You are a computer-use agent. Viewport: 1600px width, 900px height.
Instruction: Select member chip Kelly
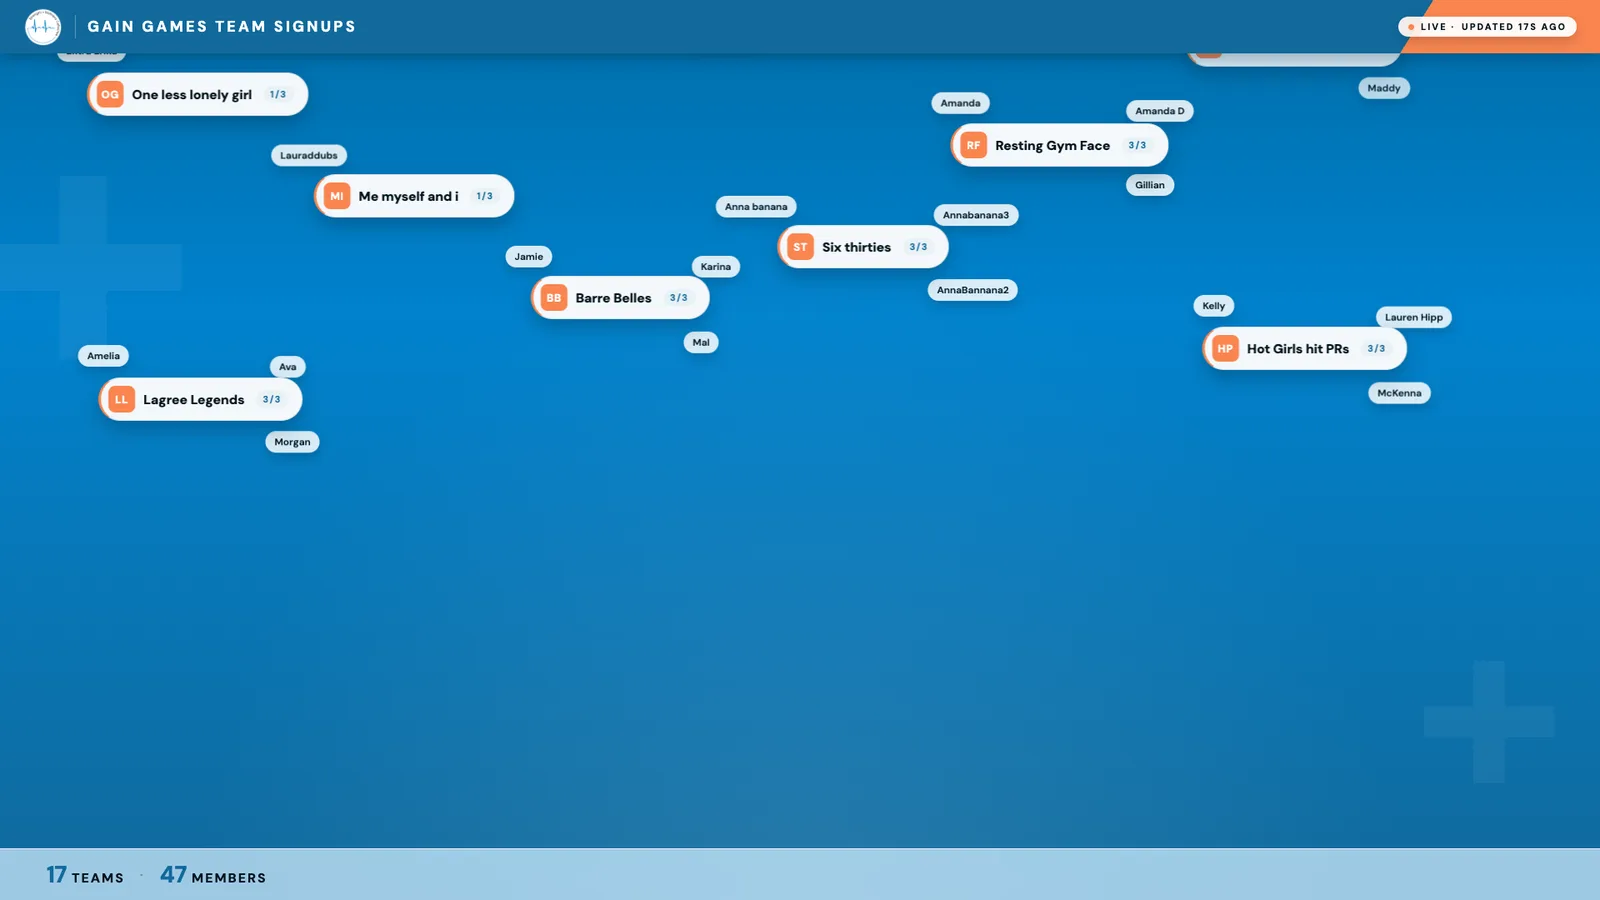(x=1214, y=306)
